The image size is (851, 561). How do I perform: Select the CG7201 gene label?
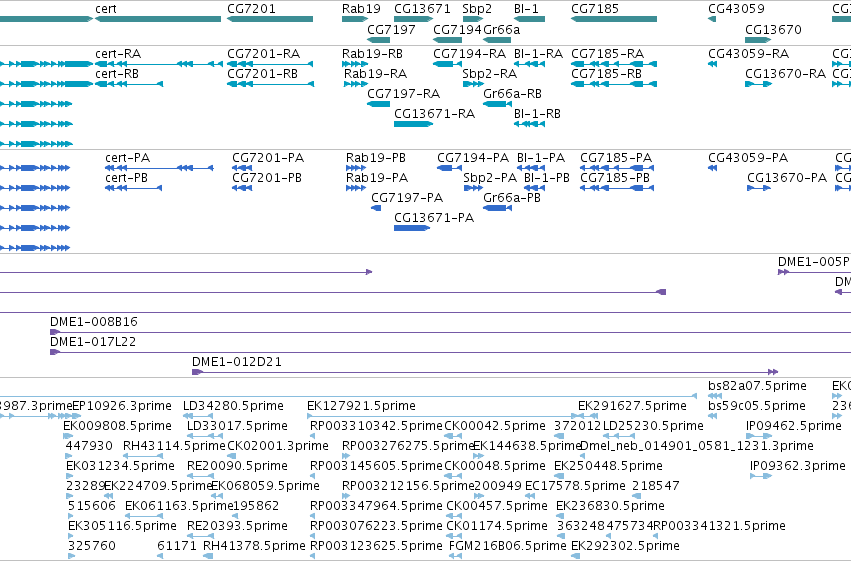tap(251, 9)
